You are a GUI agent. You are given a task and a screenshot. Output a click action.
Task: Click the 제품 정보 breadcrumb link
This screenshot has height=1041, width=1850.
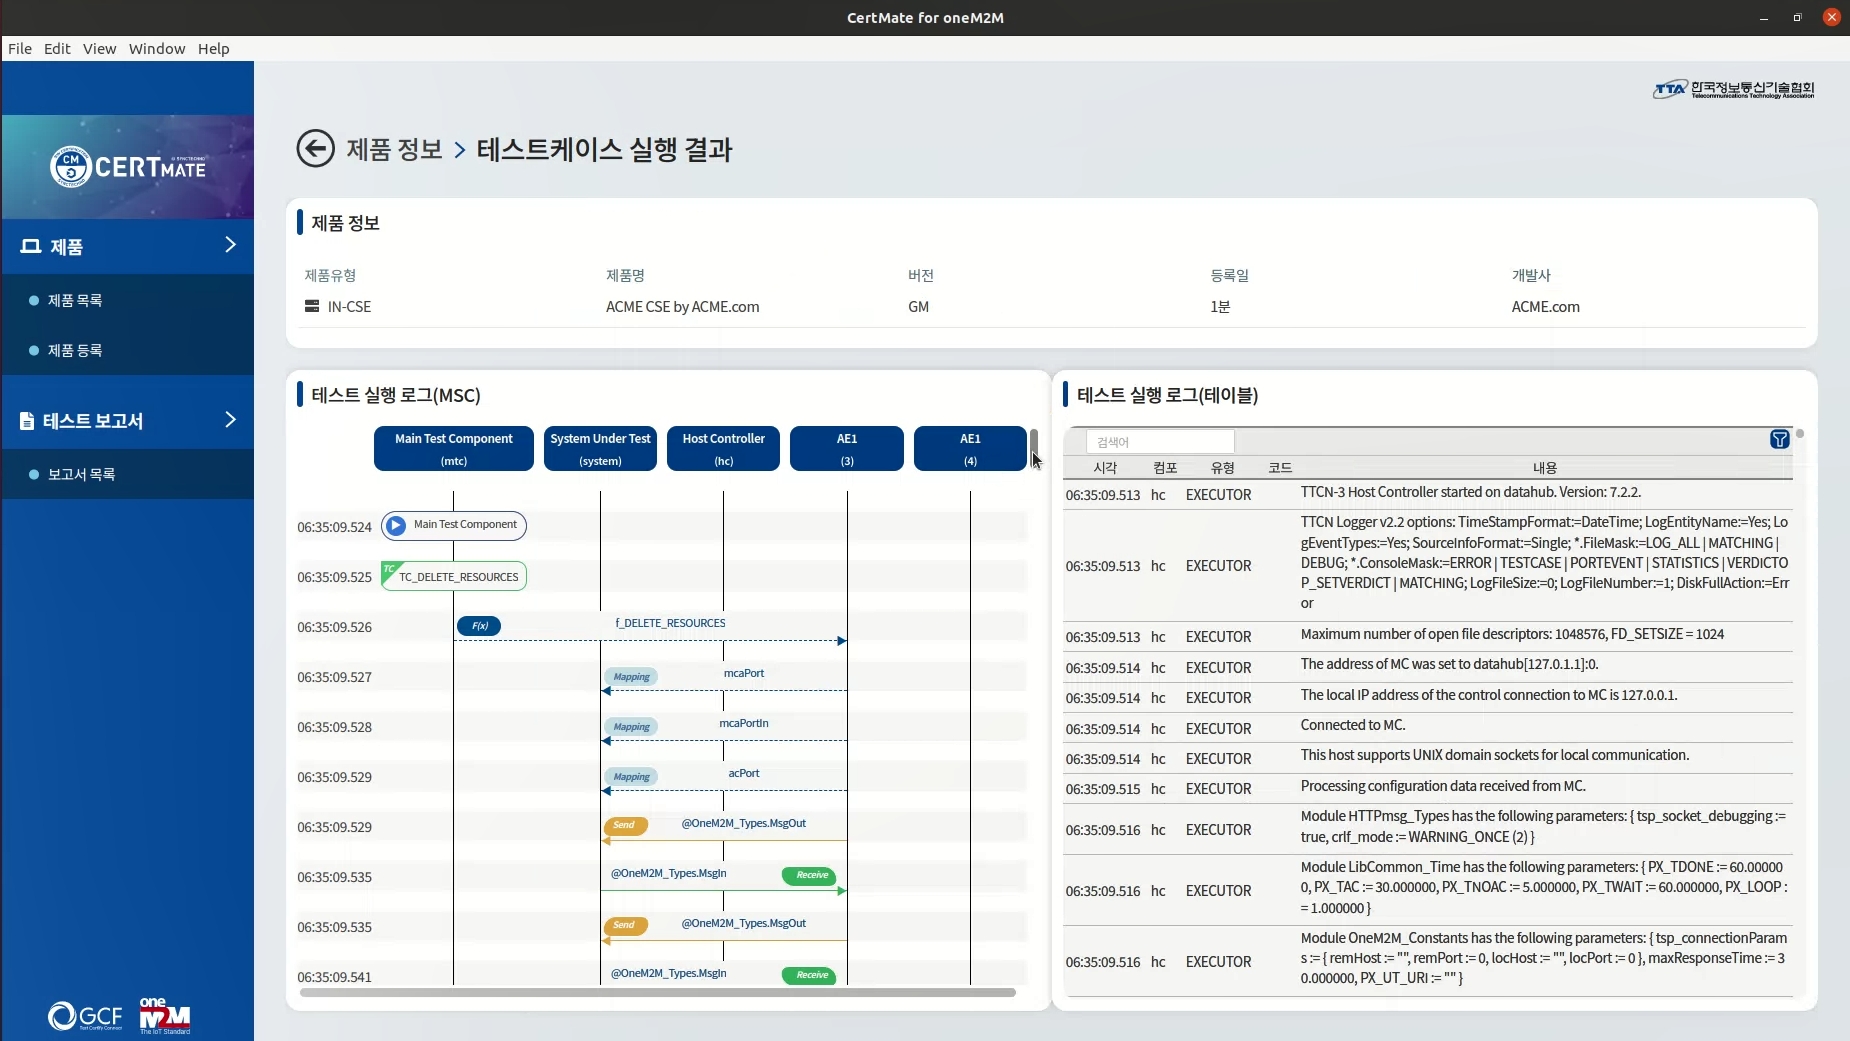pyautogui.click(x=394, y=149)
